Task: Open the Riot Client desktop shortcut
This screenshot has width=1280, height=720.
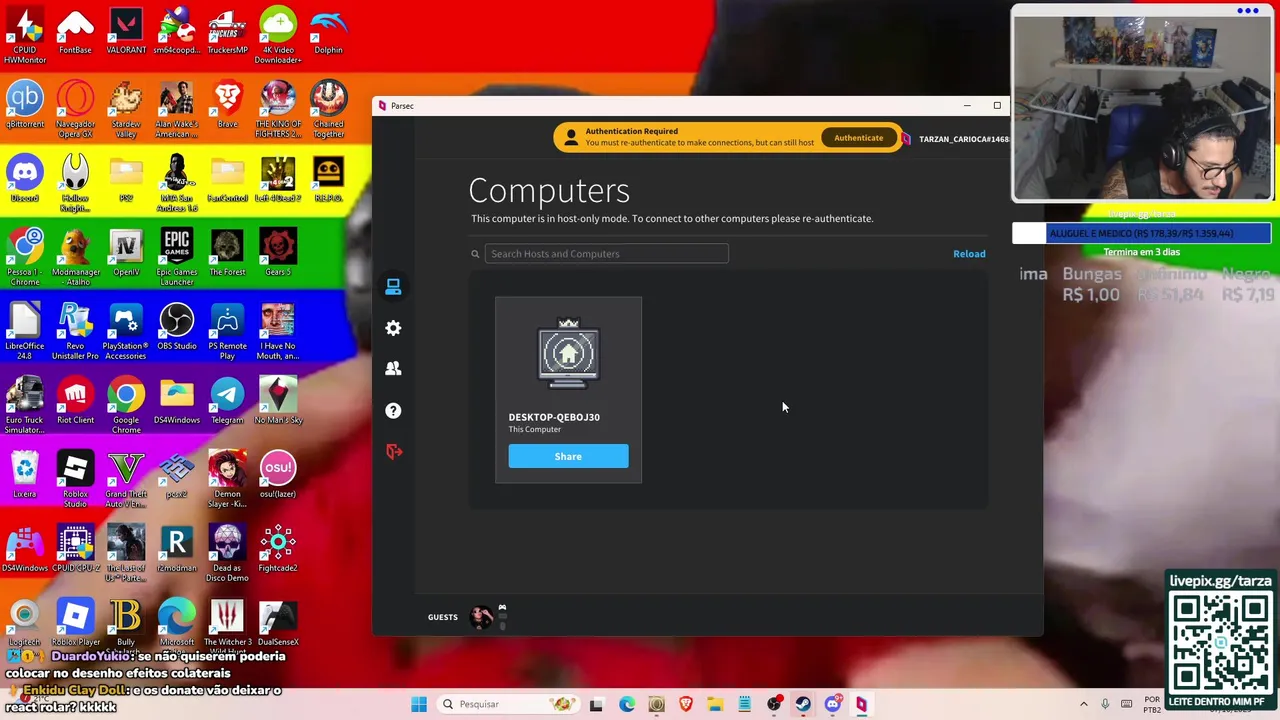Action: 76,400
